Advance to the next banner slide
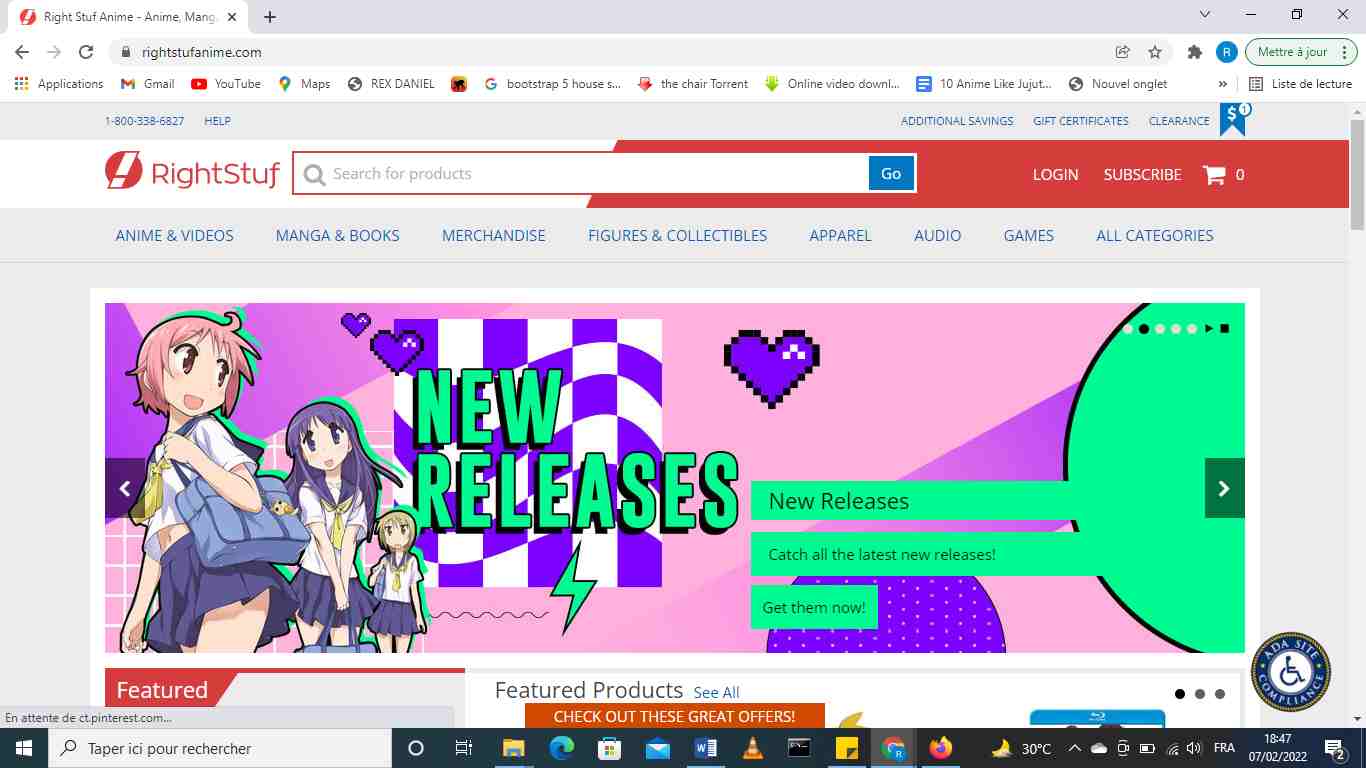Image resolution: width=1366 pixels, height=768 pixels. pyautogui.click(x=1224, y=488)
